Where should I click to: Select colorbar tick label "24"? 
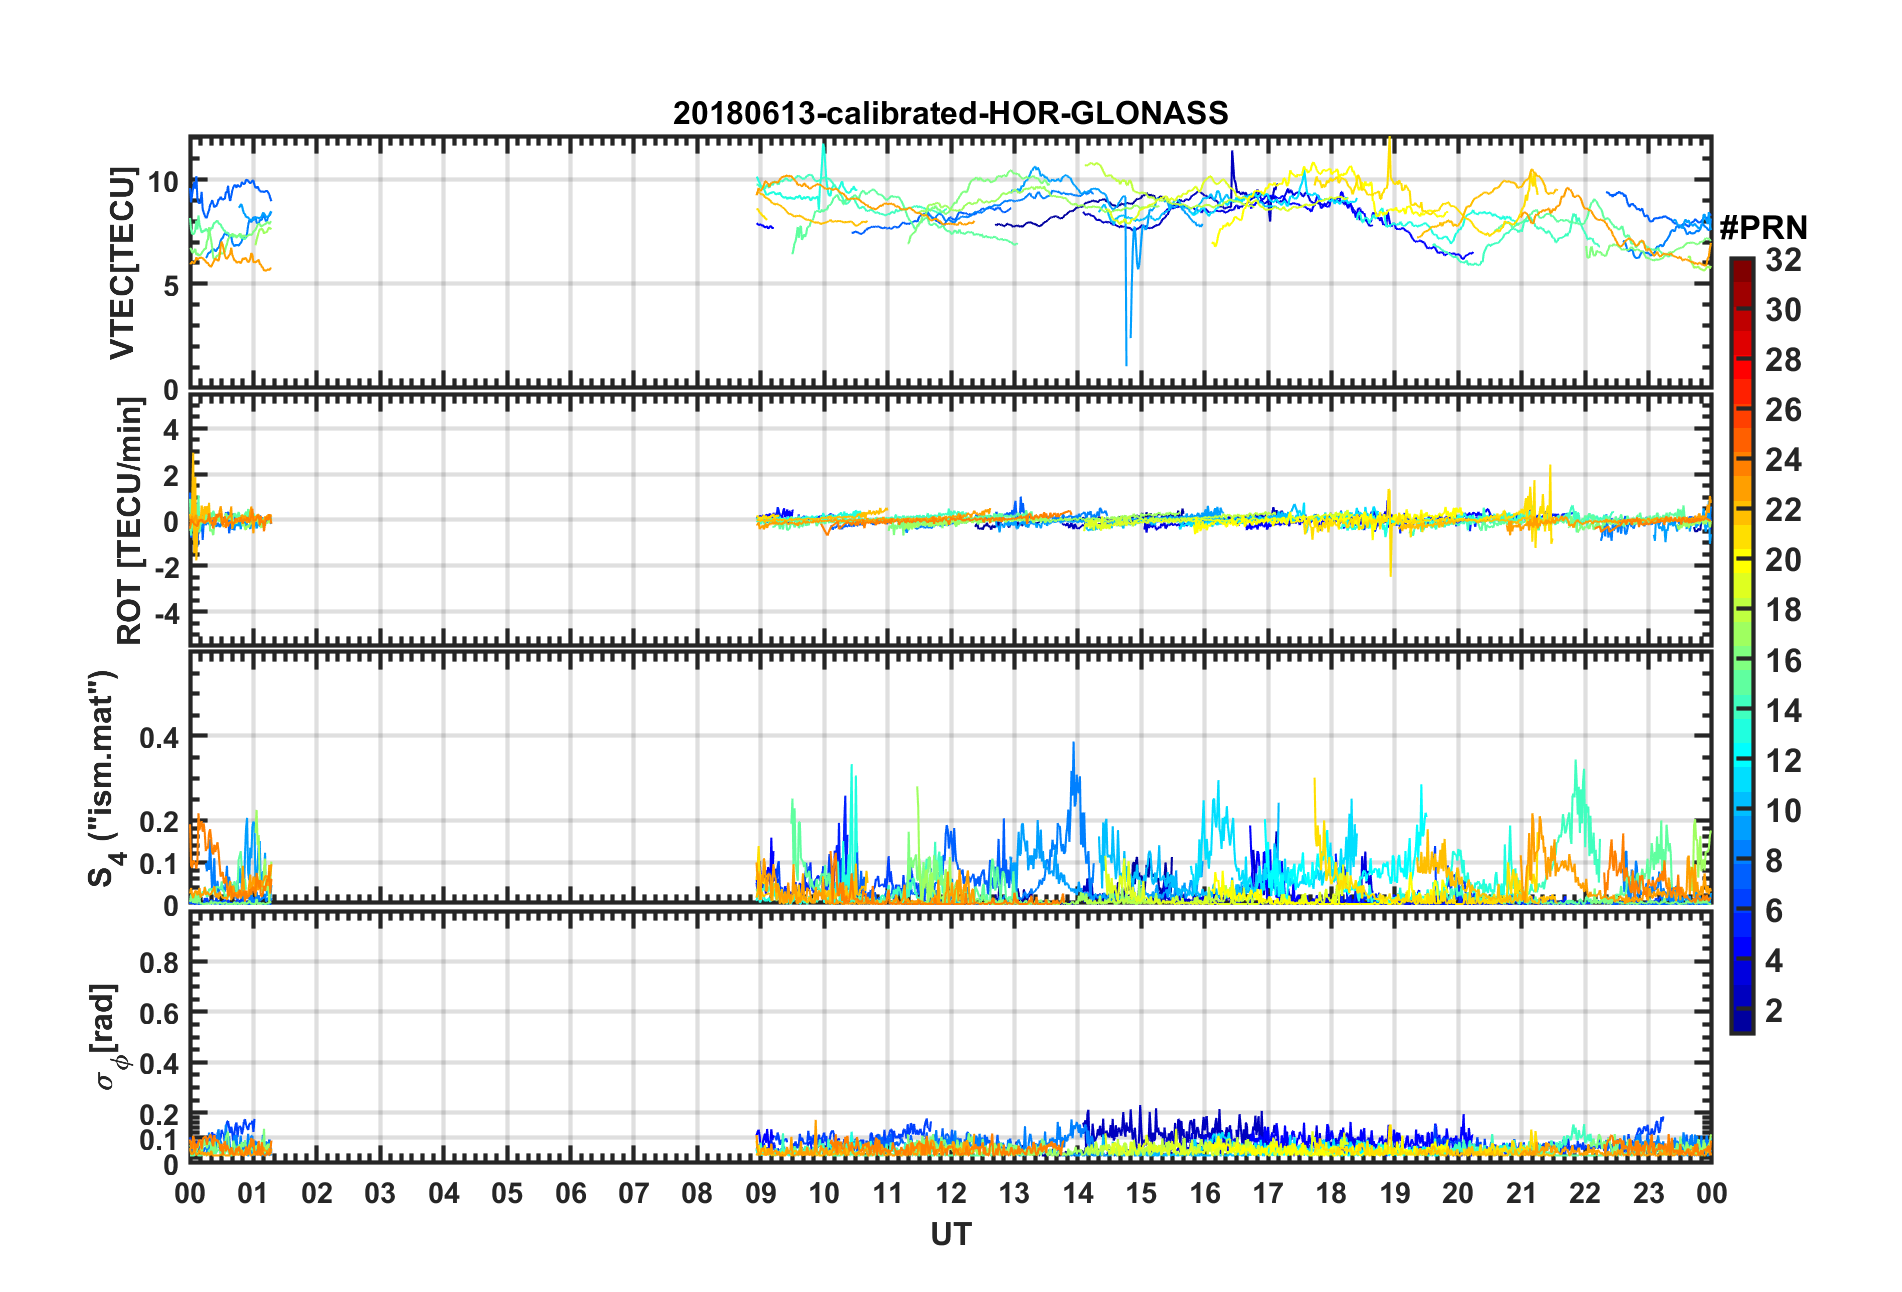(x=1783, y=460)
